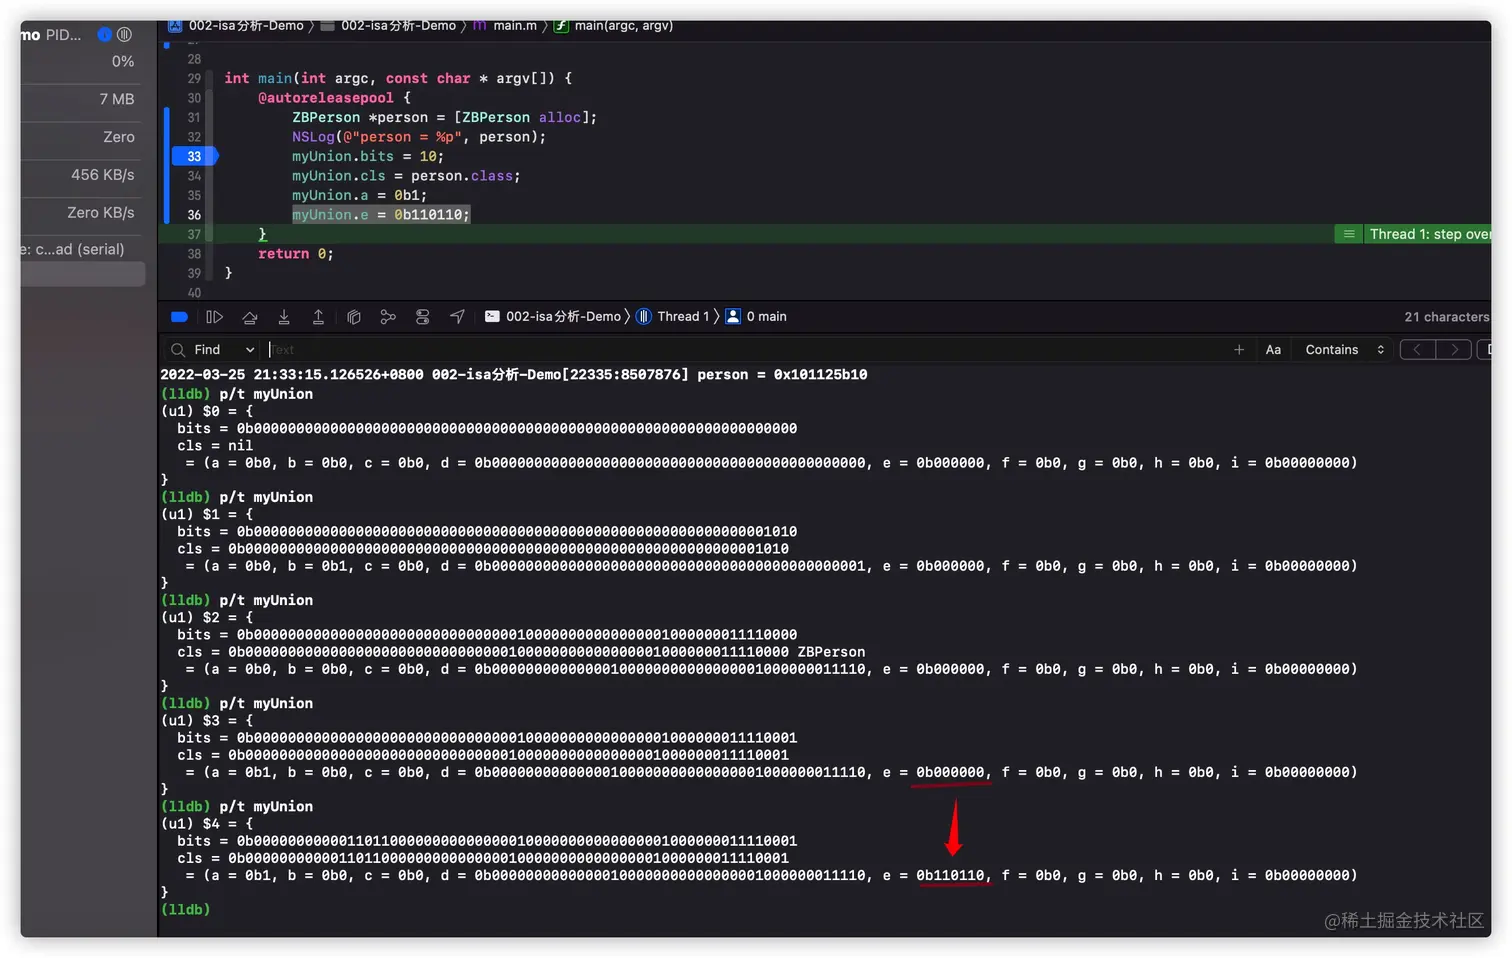Open Debug Memory Graph icon
Screen dimensions: 1512x958
coord(388,317)
